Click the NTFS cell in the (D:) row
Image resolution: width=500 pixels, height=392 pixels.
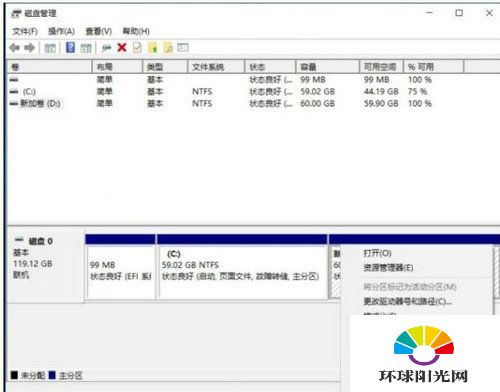[202, 104]
